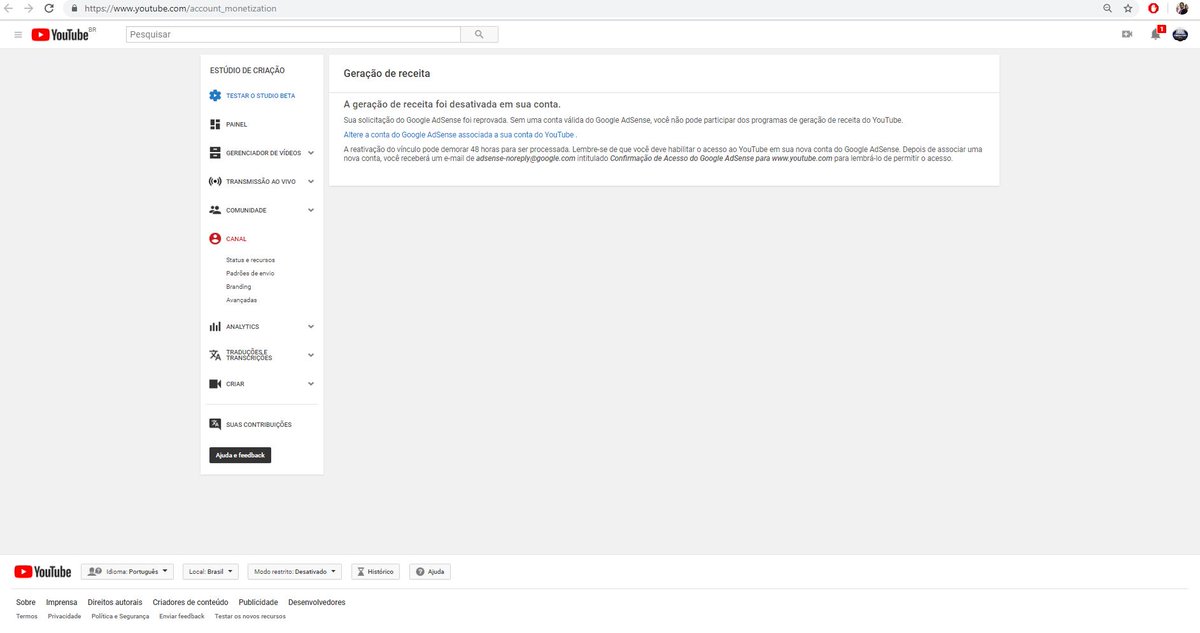1200x633 pixels.
Task: Click the Painel dashboard icon
Action: (215, 124)
